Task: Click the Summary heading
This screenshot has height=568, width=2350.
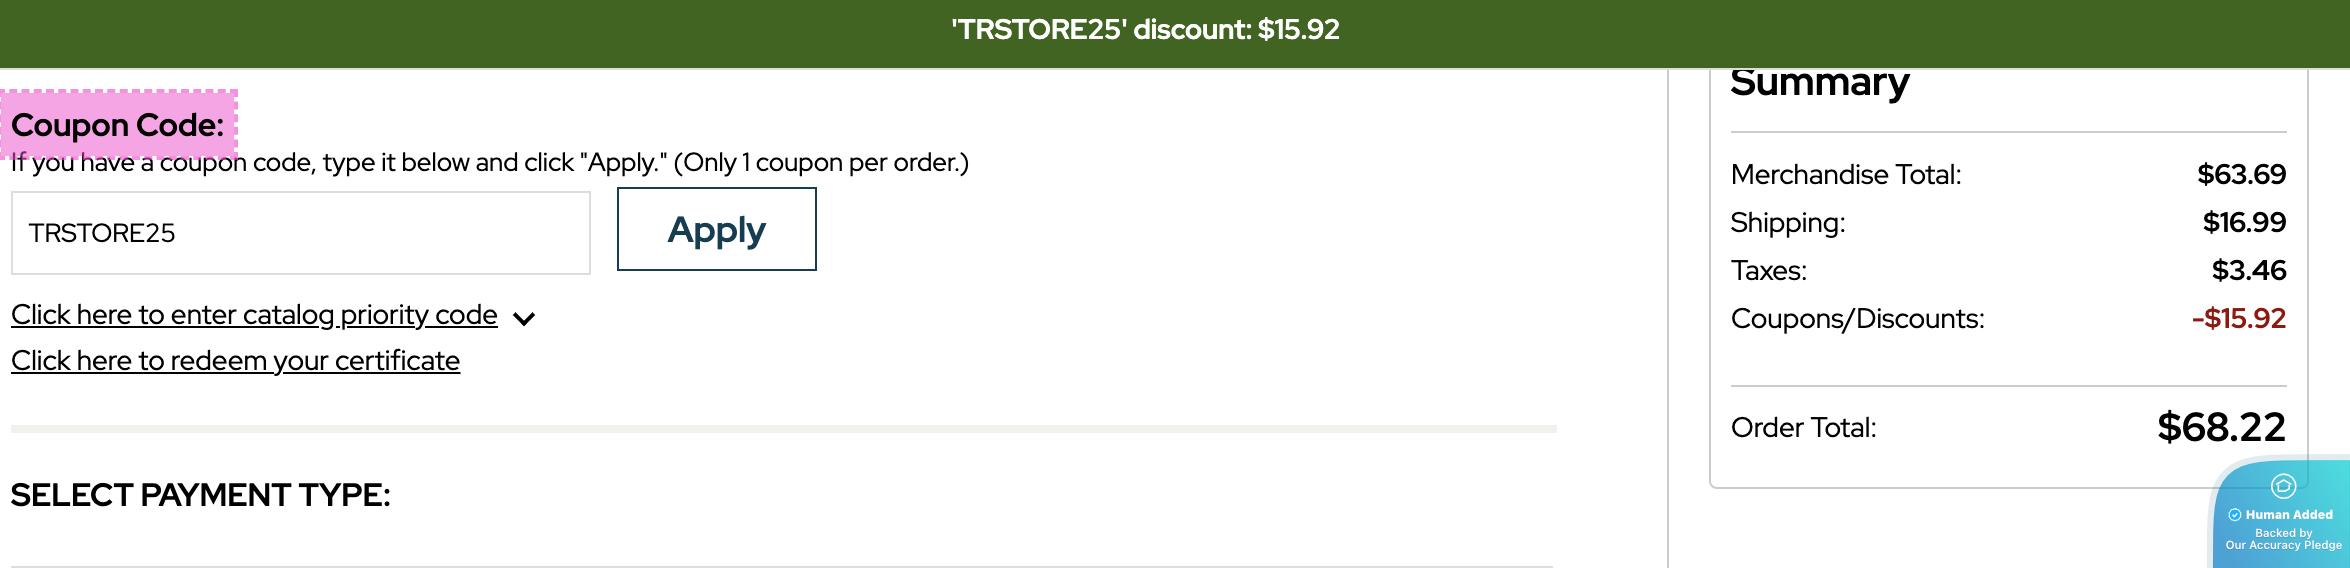Action: point(1819,82)
